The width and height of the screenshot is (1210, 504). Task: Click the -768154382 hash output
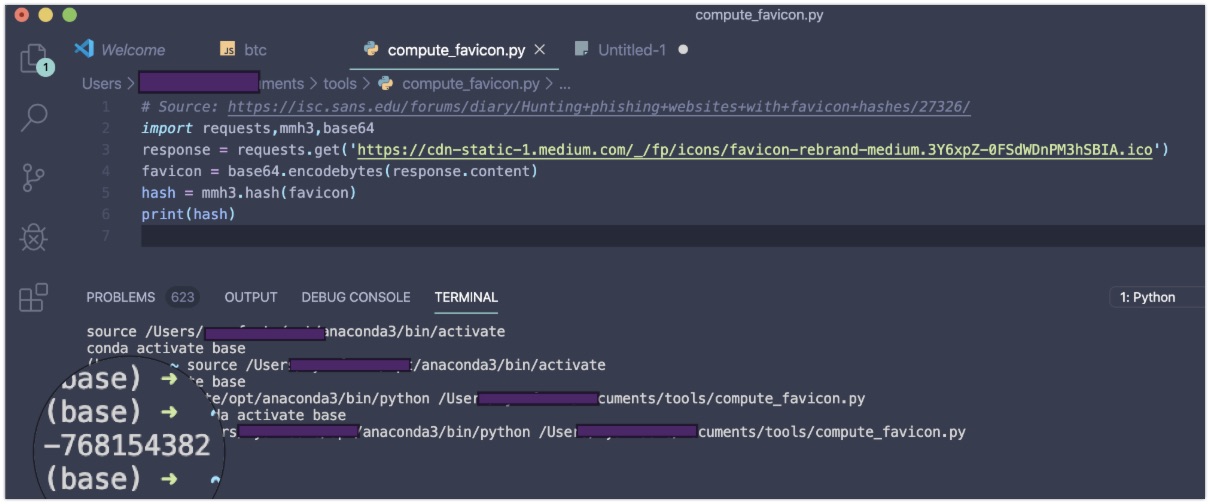(x=128, y=445)
